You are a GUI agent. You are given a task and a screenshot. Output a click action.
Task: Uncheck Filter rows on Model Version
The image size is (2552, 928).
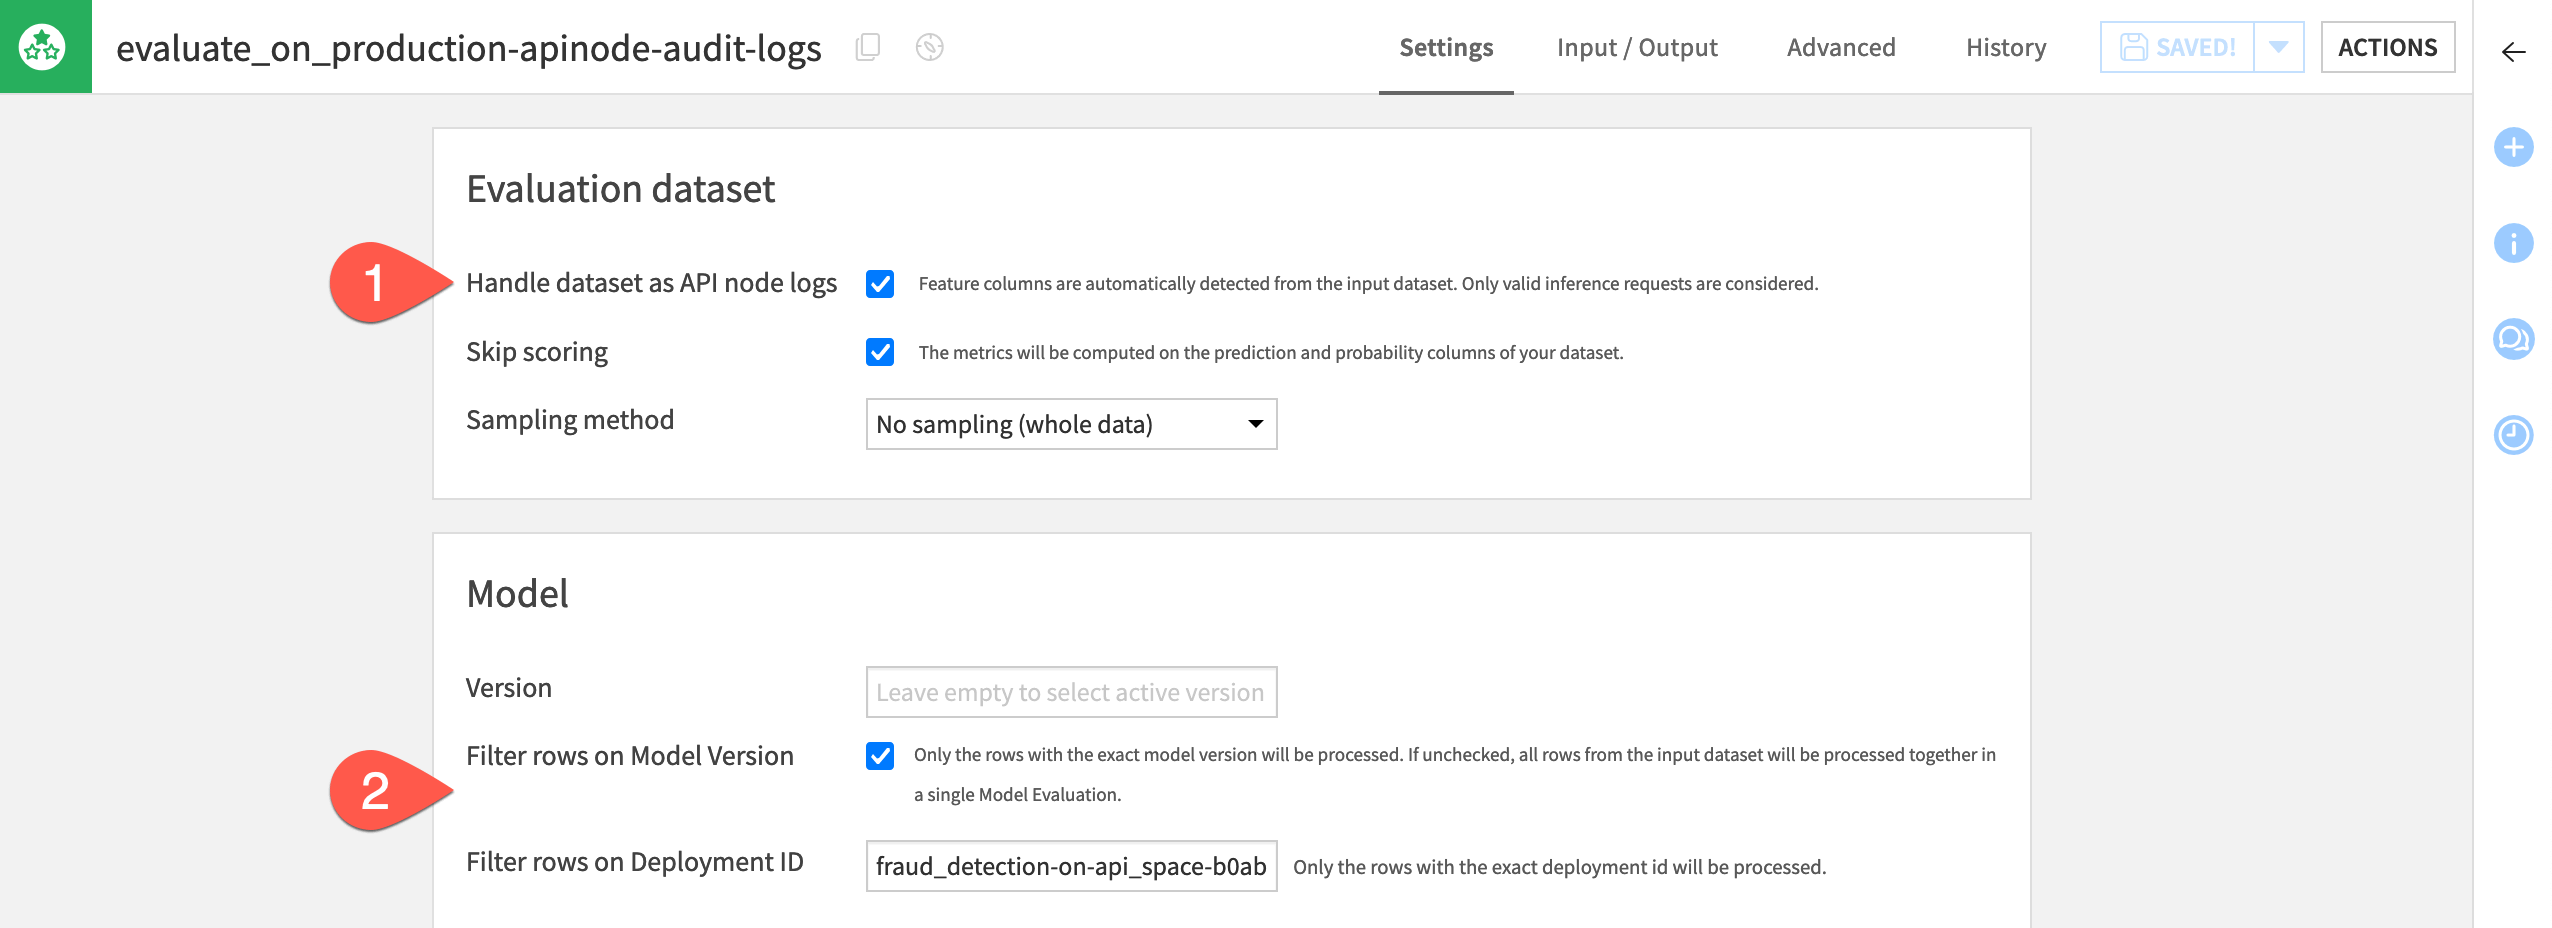click(x=879, y=757)
